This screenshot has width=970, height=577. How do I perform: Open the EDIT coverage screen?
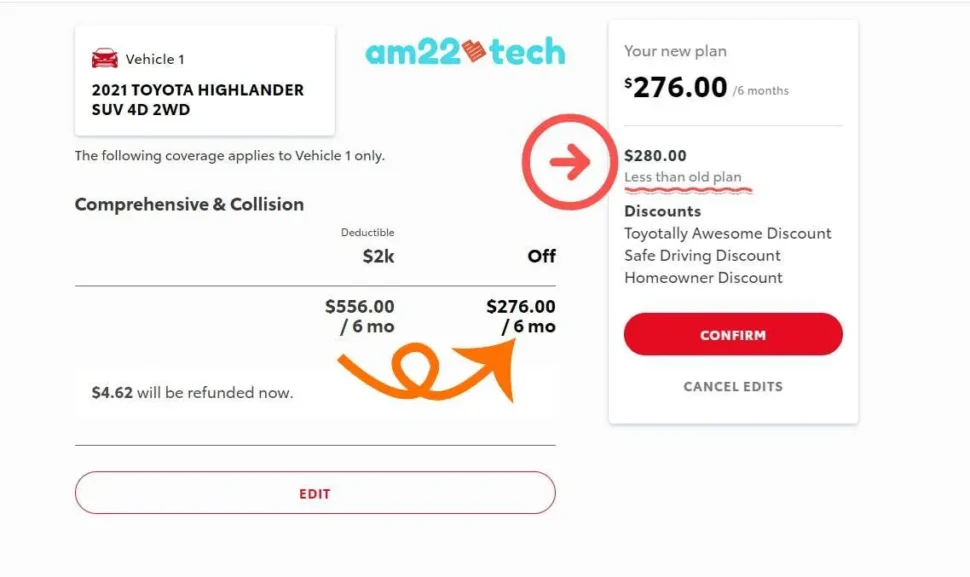tap(315, 493)
